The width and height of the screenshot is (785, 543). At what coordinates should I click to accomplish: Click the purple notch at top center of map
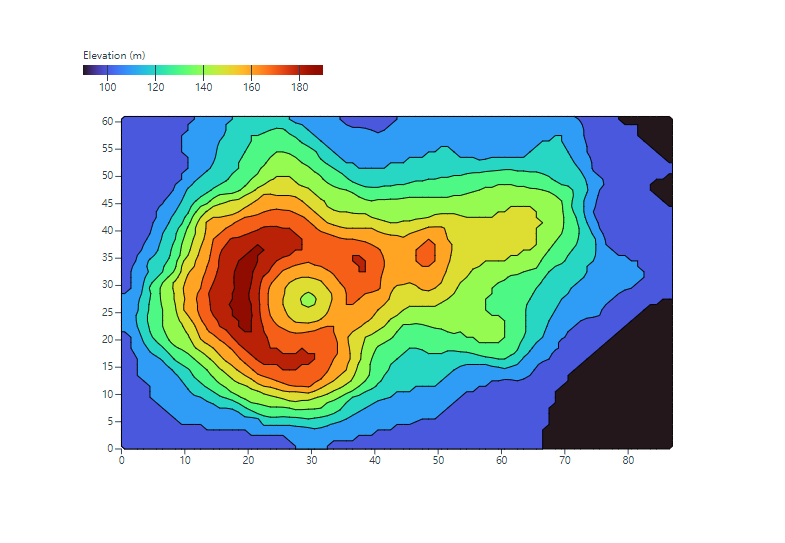(x=372, y=124)
